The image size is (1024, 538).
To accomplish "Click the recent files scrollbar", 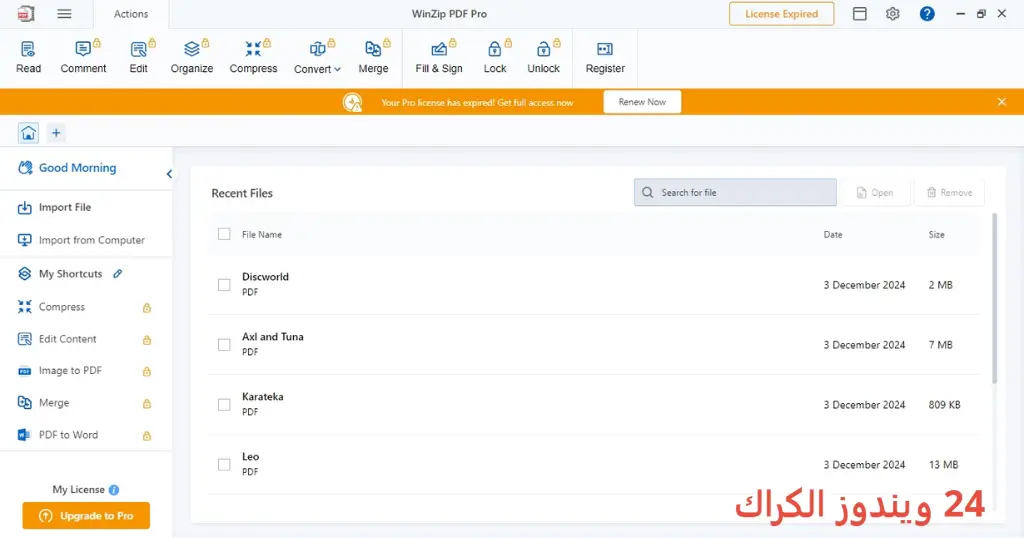I will [995, 298].
